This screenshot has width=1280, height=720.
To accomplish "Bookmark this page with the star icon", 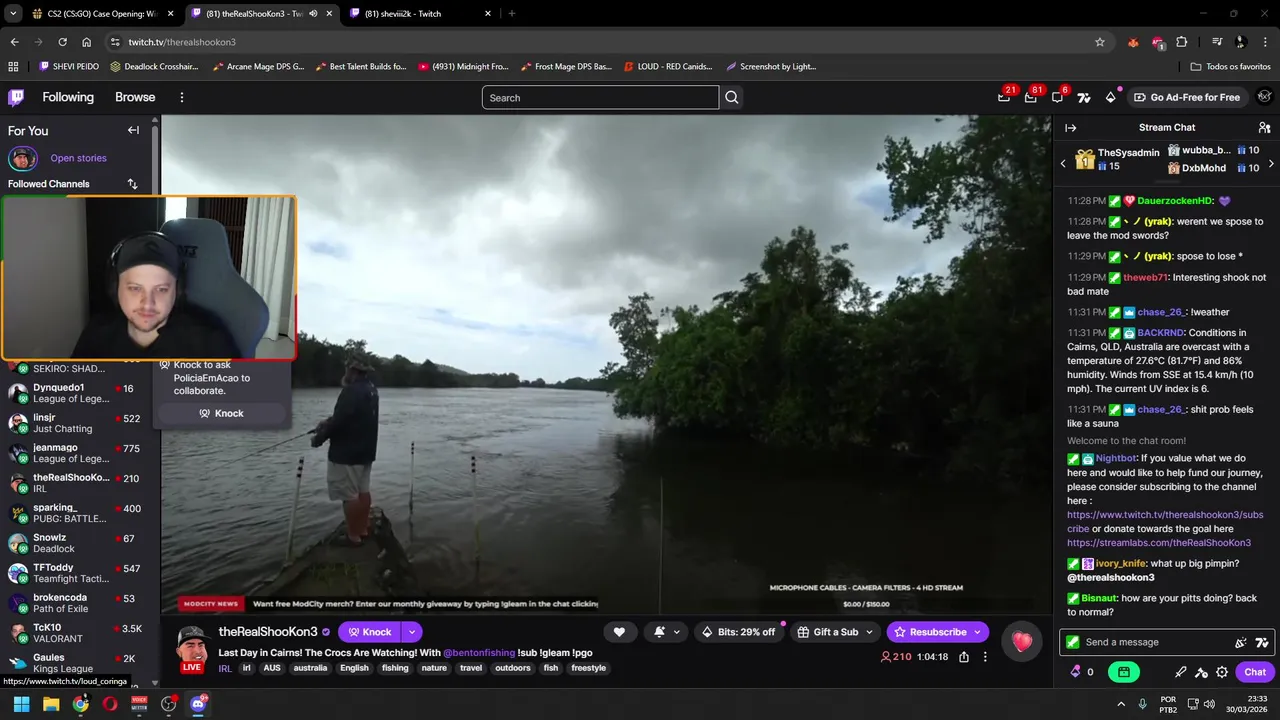I will coord(1100,42).
